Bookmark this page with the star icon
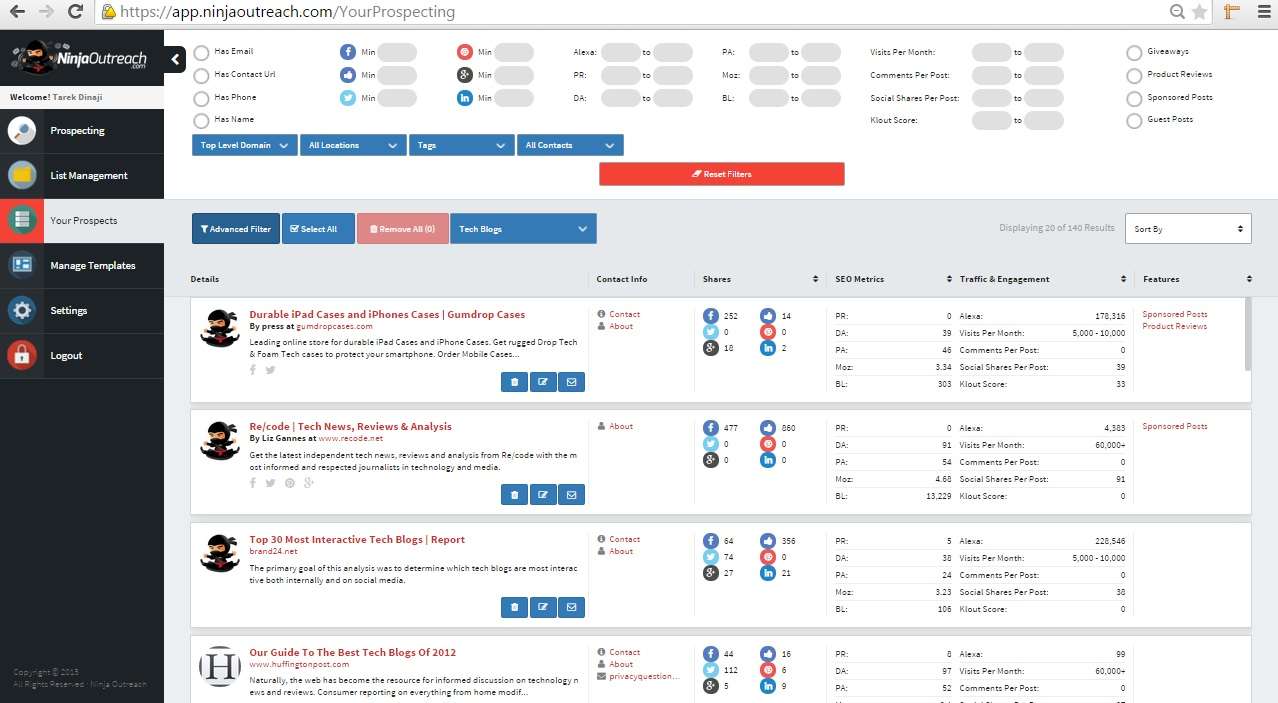 (1199, 12)
